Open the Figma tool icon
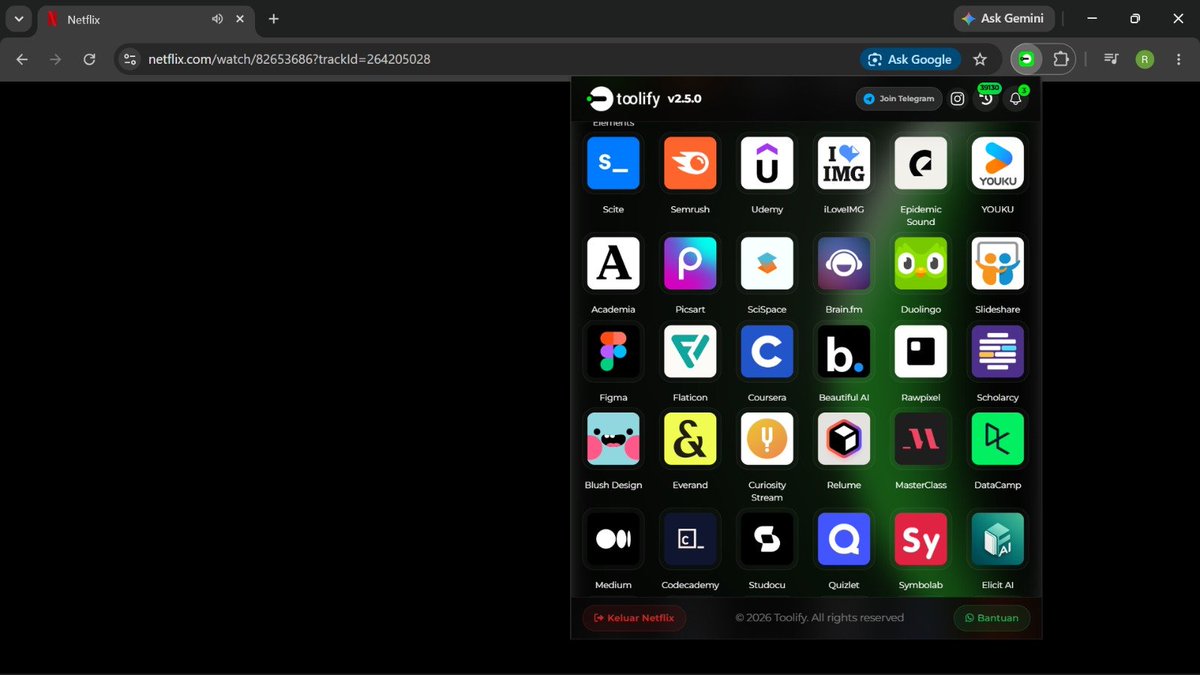The width and height of the screenshot is (1200, 675). coord(613,351)
